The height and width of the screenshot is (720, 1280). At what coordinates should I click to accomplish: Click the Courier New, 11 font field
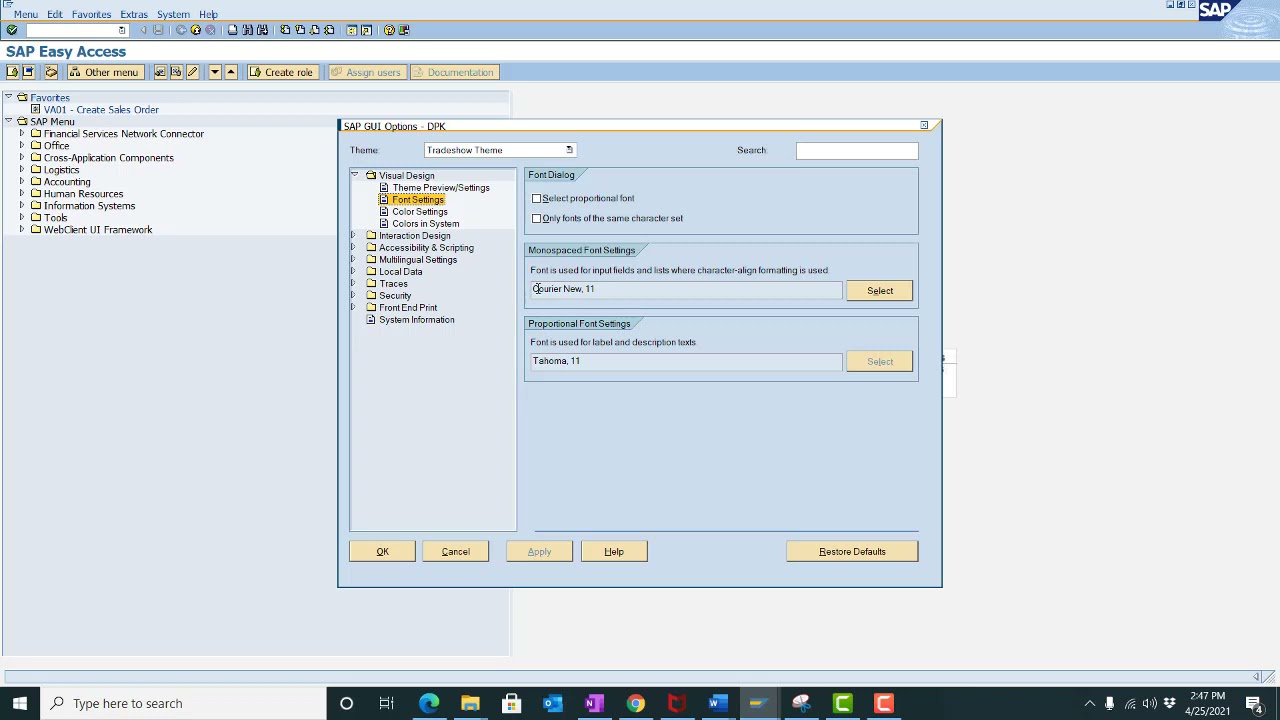pyautogui.click(x=686, y=289)
